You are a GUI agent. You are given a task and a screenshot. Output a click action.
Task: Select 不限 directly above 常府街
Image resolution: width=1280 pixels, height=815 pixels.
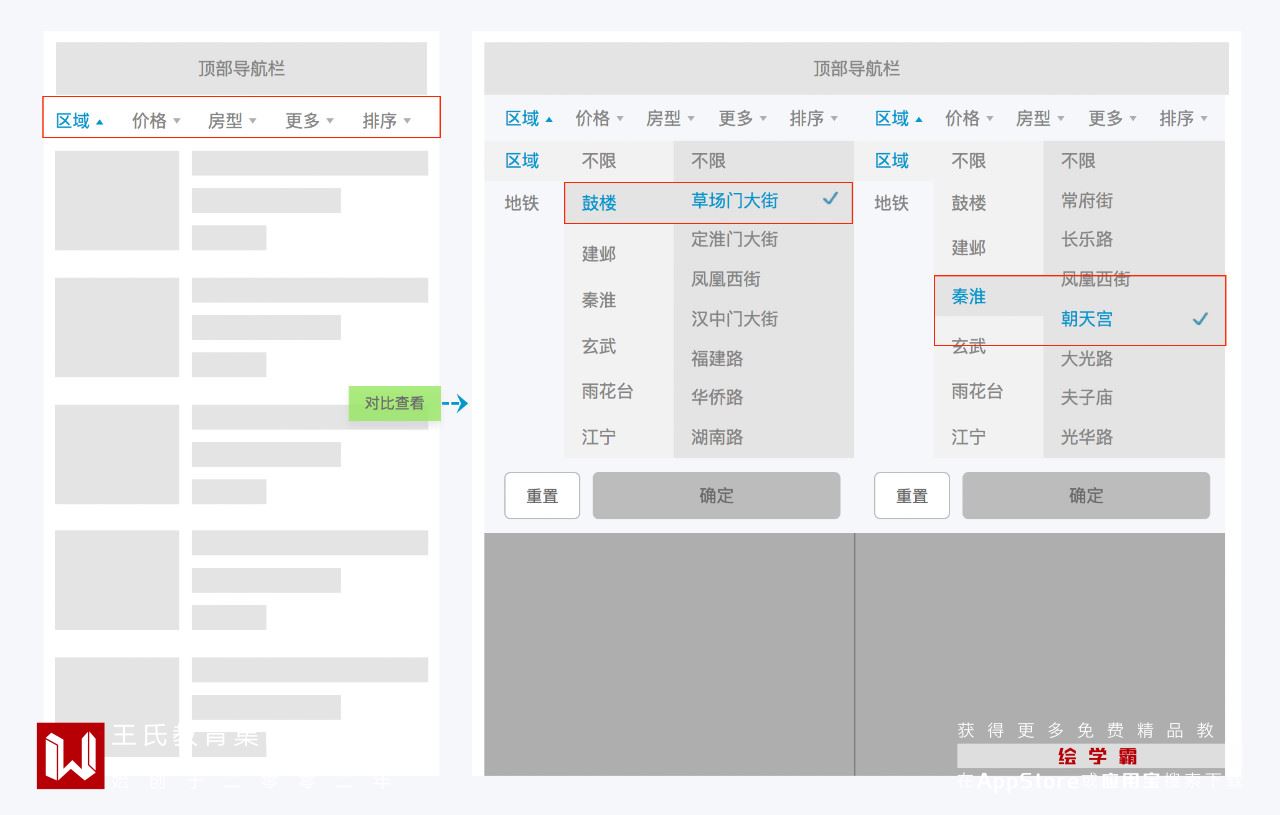(x=1078, y=161)
